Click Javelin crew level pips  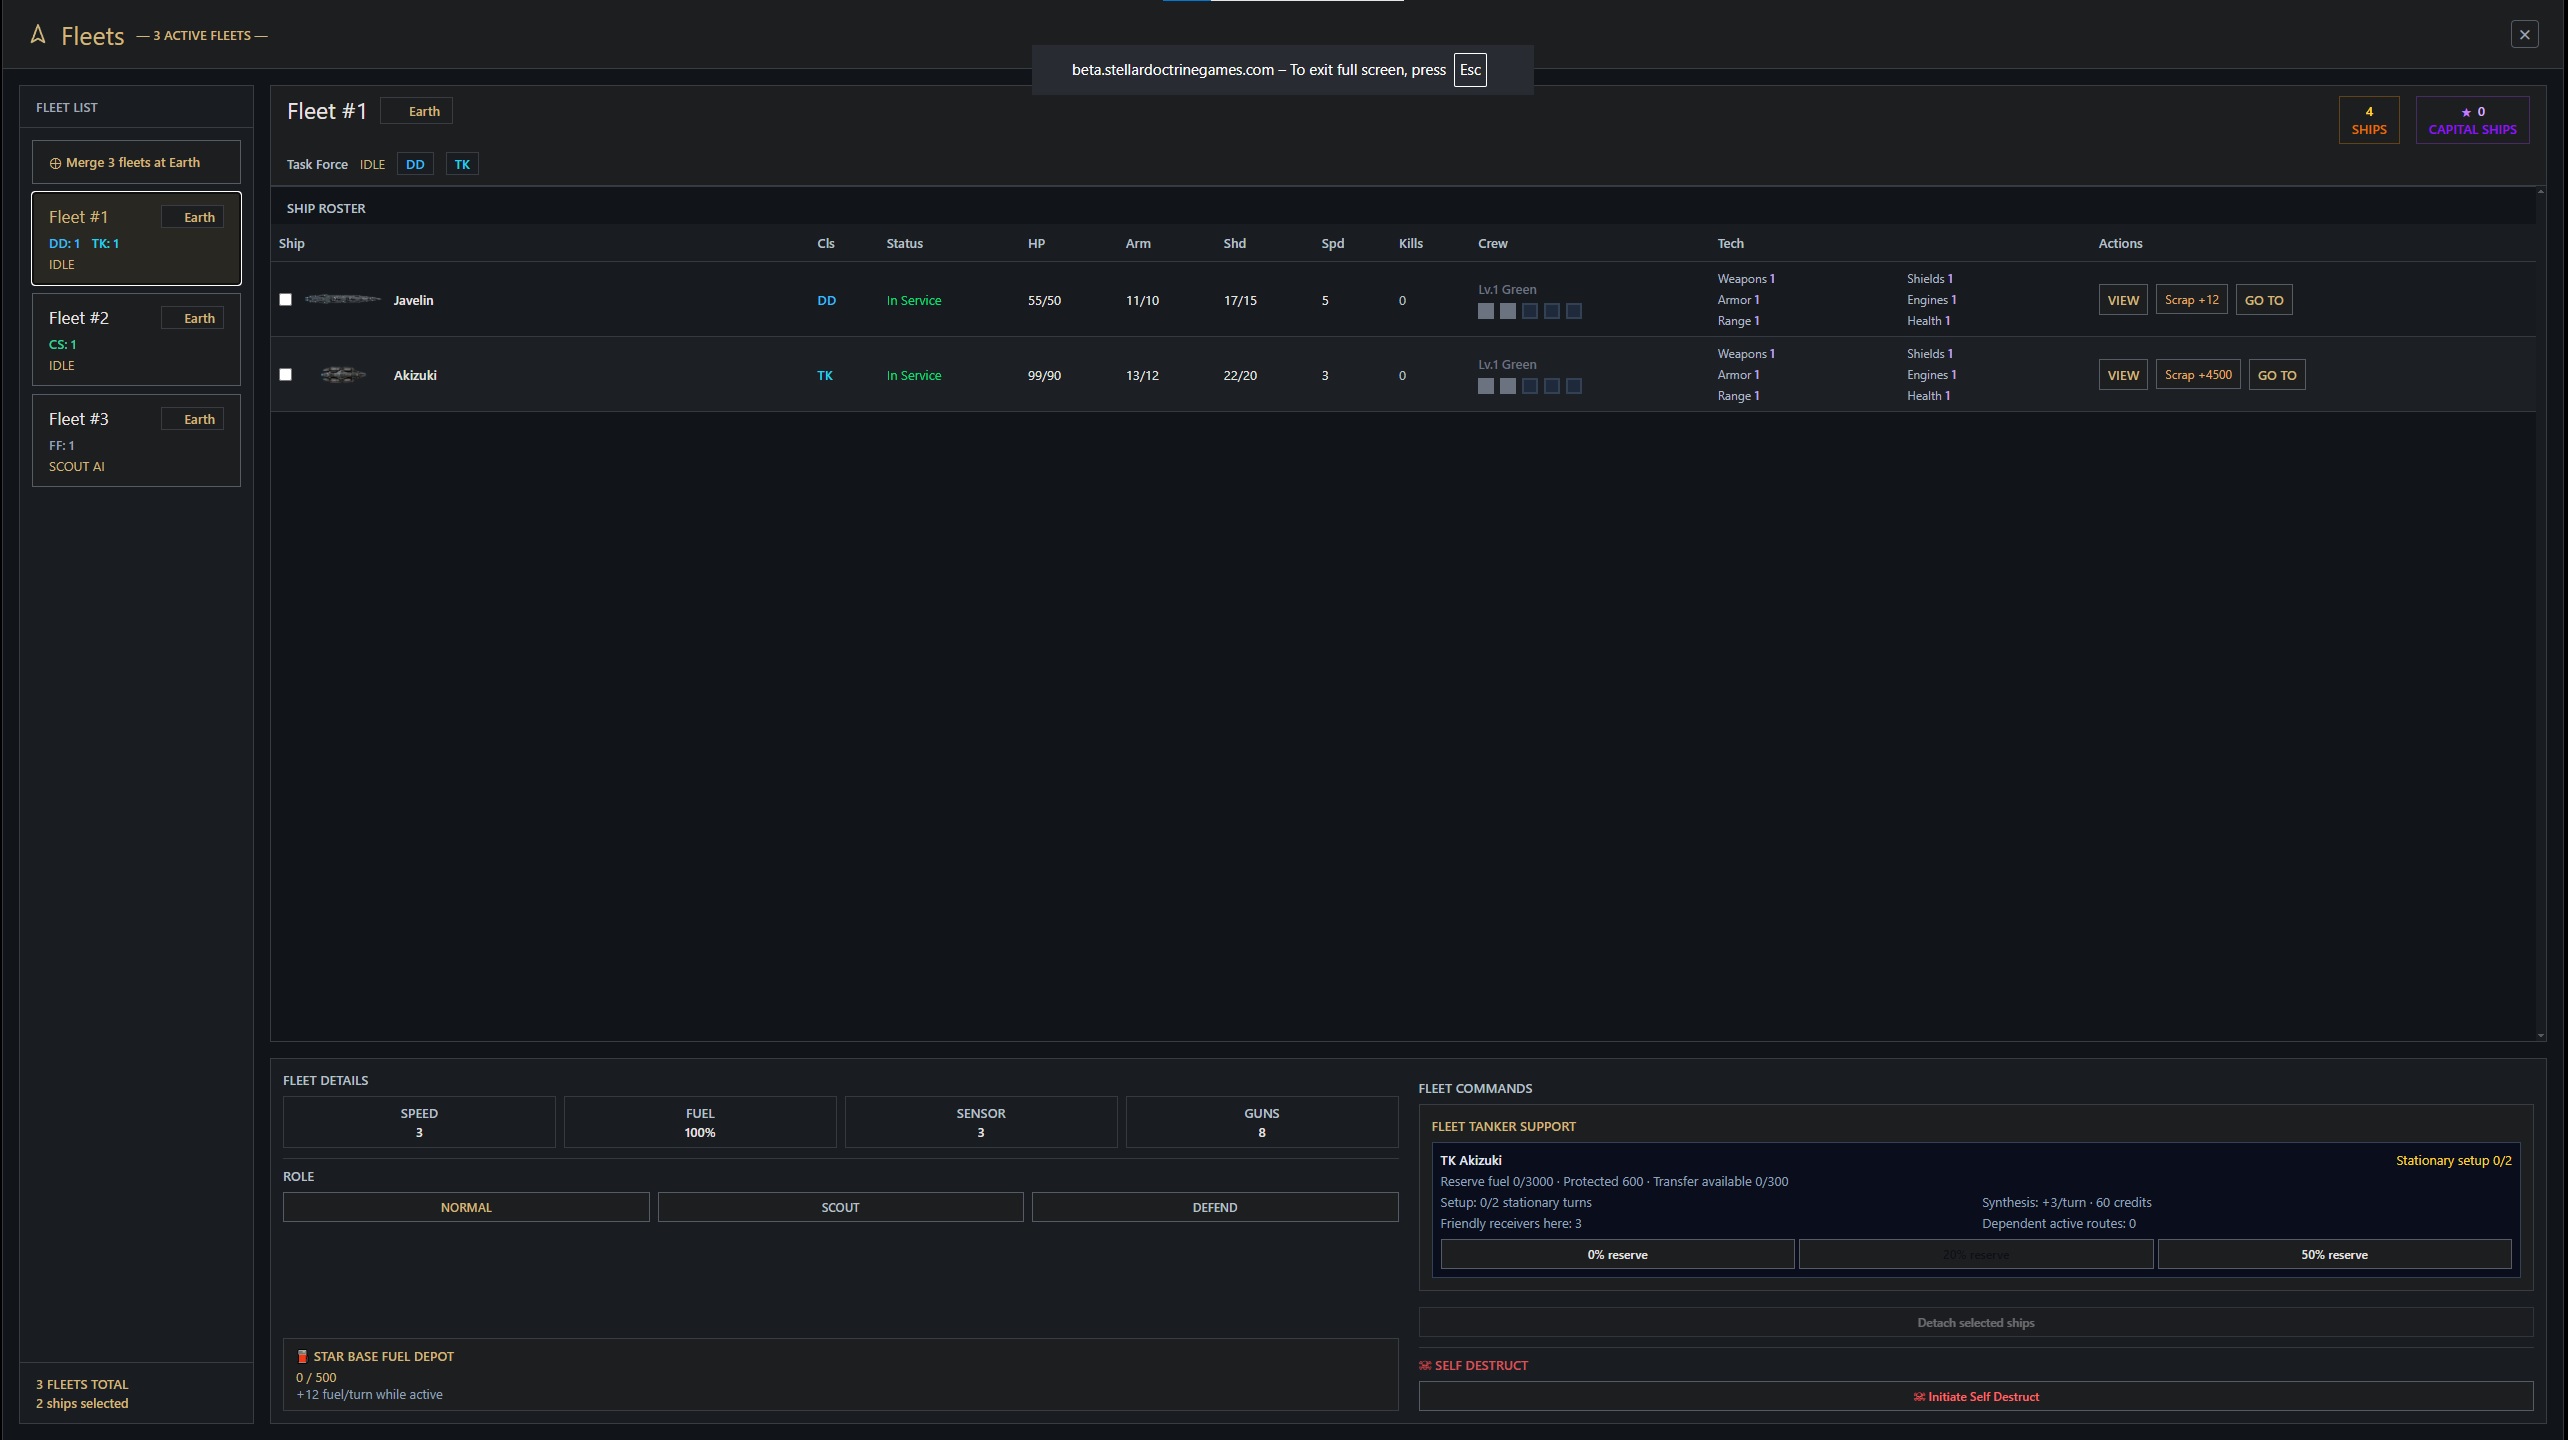point(1529,311)
